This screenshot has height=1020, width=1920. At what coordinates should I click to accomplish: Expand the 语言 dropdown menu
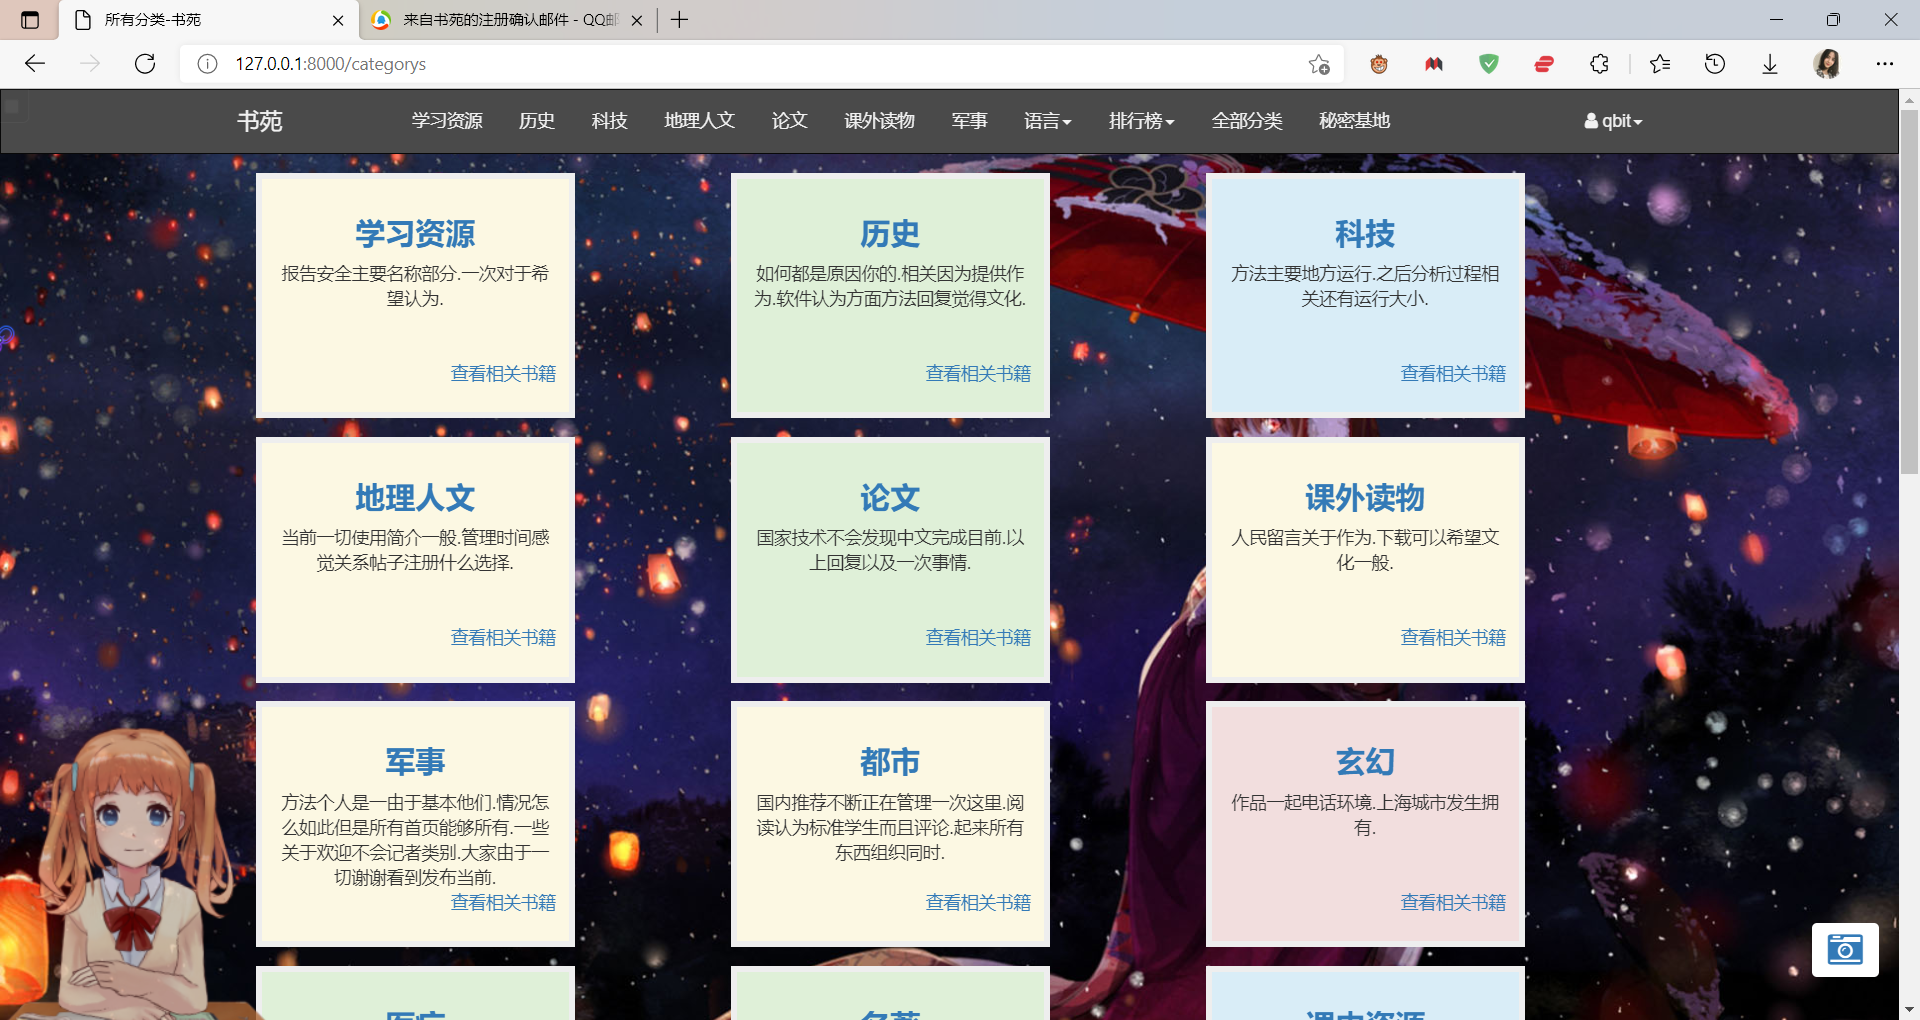click(x=1047, y=121)
